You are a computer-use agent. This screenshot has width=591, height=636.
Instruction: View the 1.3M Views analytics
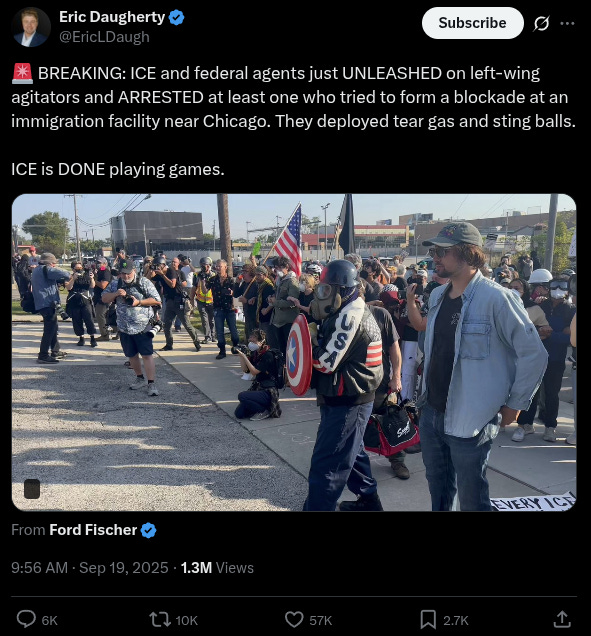(217, 568)
